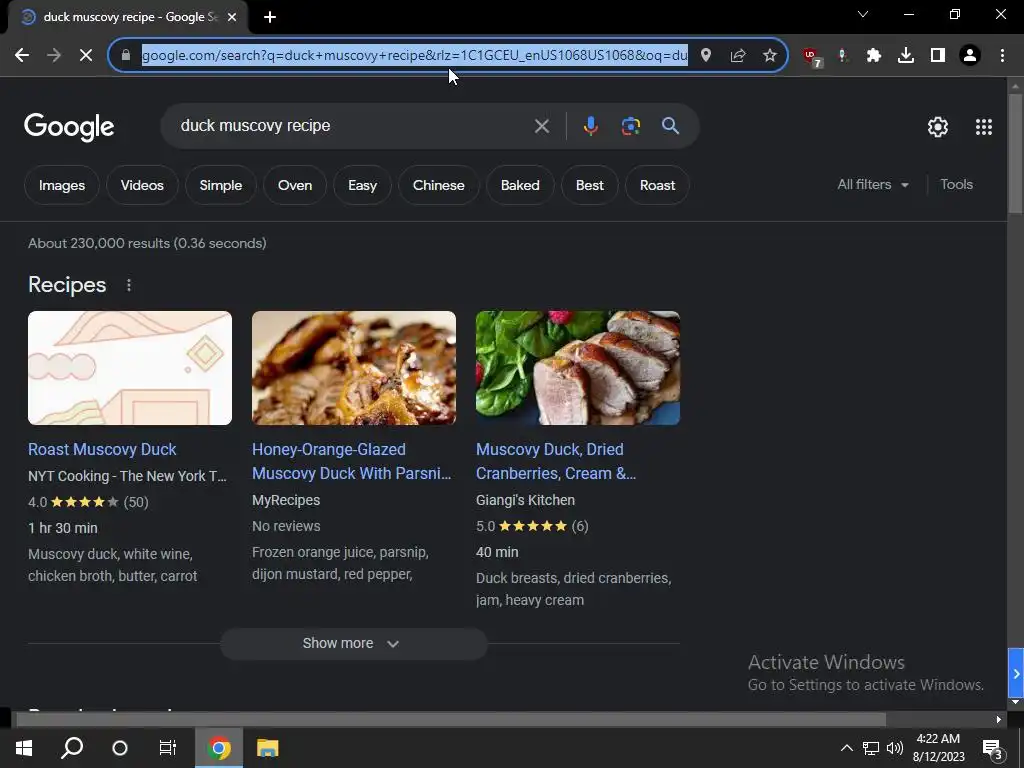Open Chrome profile menu
Image resolution: width=1024 pixels, height=768 pixels.
[970, 56]
